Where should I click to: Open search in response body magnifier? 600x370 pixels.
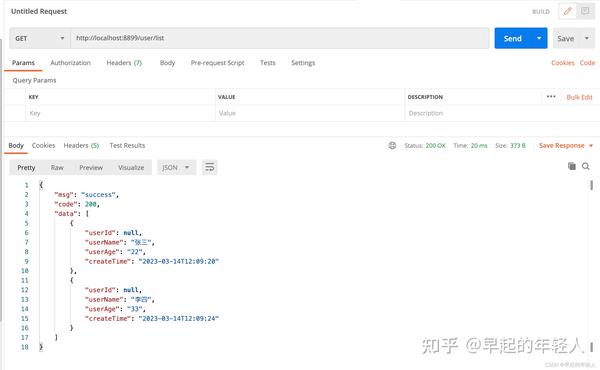click(x=586, y=166)
